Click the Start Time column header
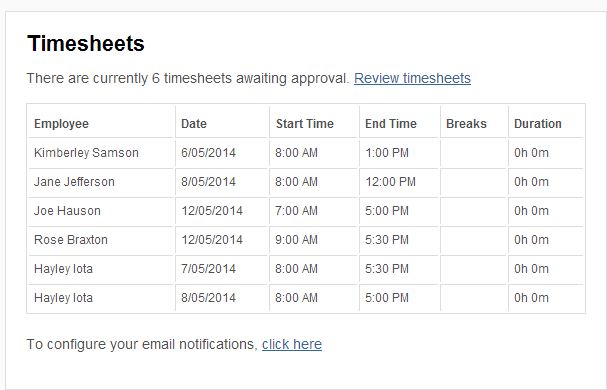607x390 pixels. point(314,124)
